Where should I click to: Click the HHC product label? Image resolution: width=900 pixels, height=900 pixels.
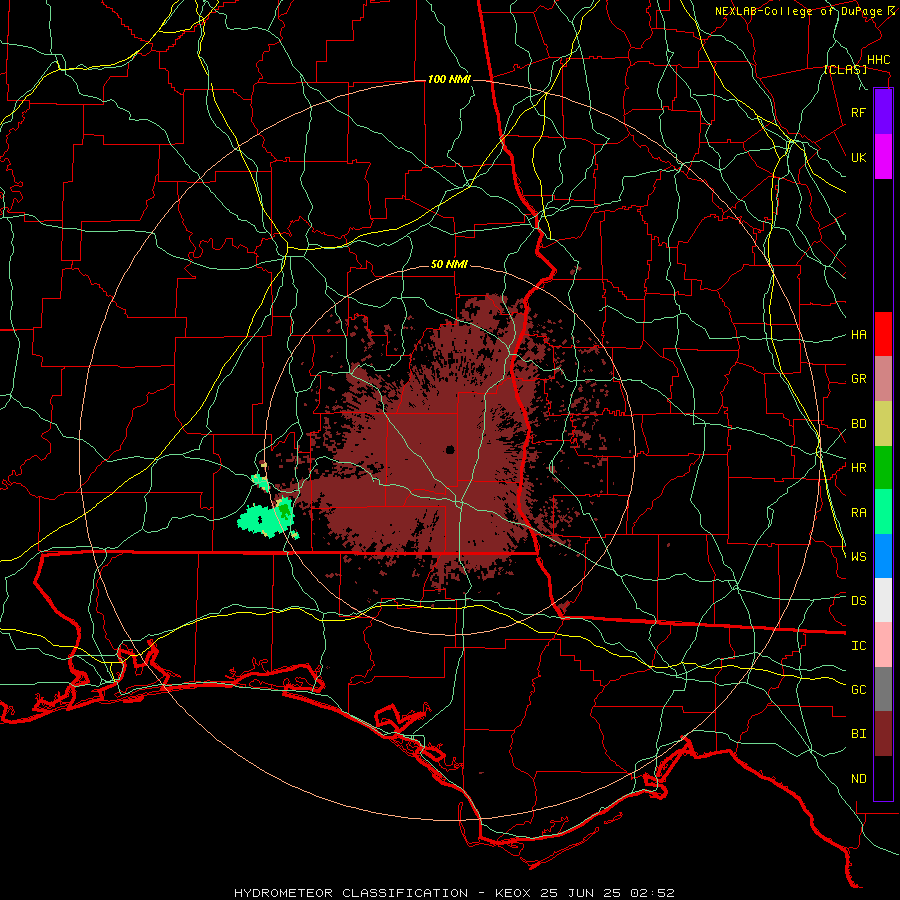pyautogui.click(x=878, y=60)
